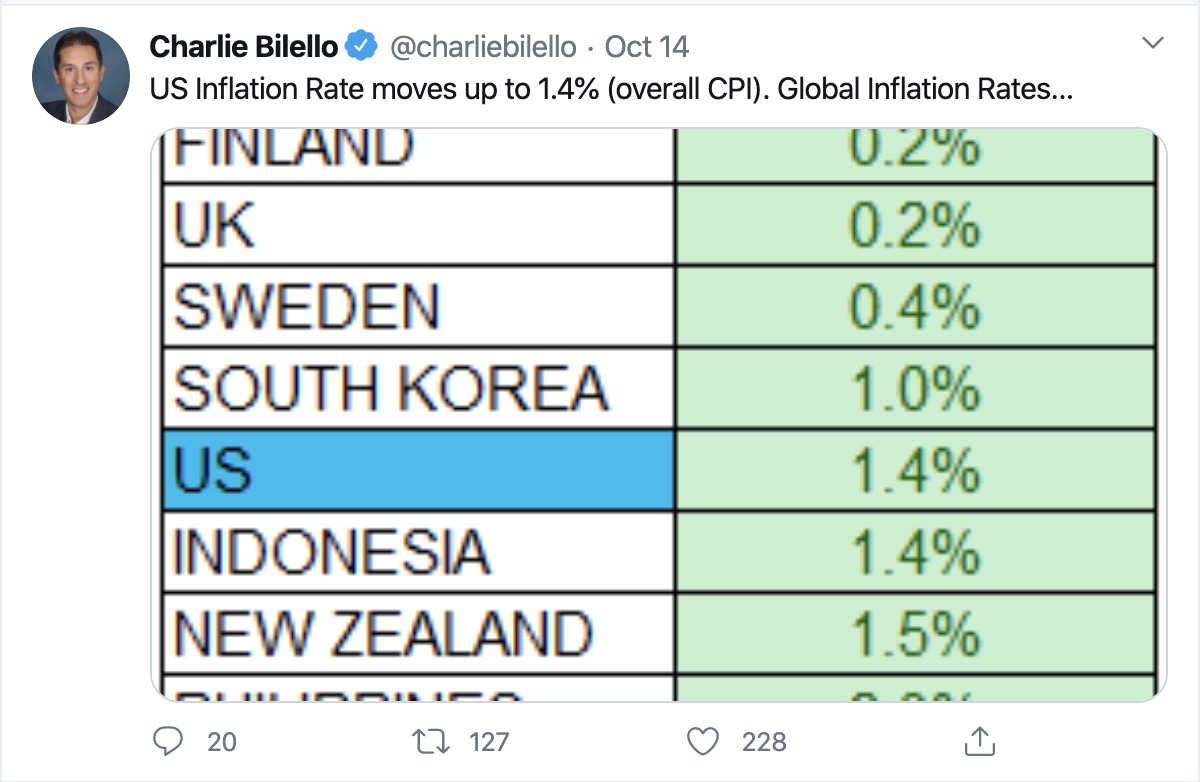
Task: Open the share tweet icon
Action: [x=975, y=741]
